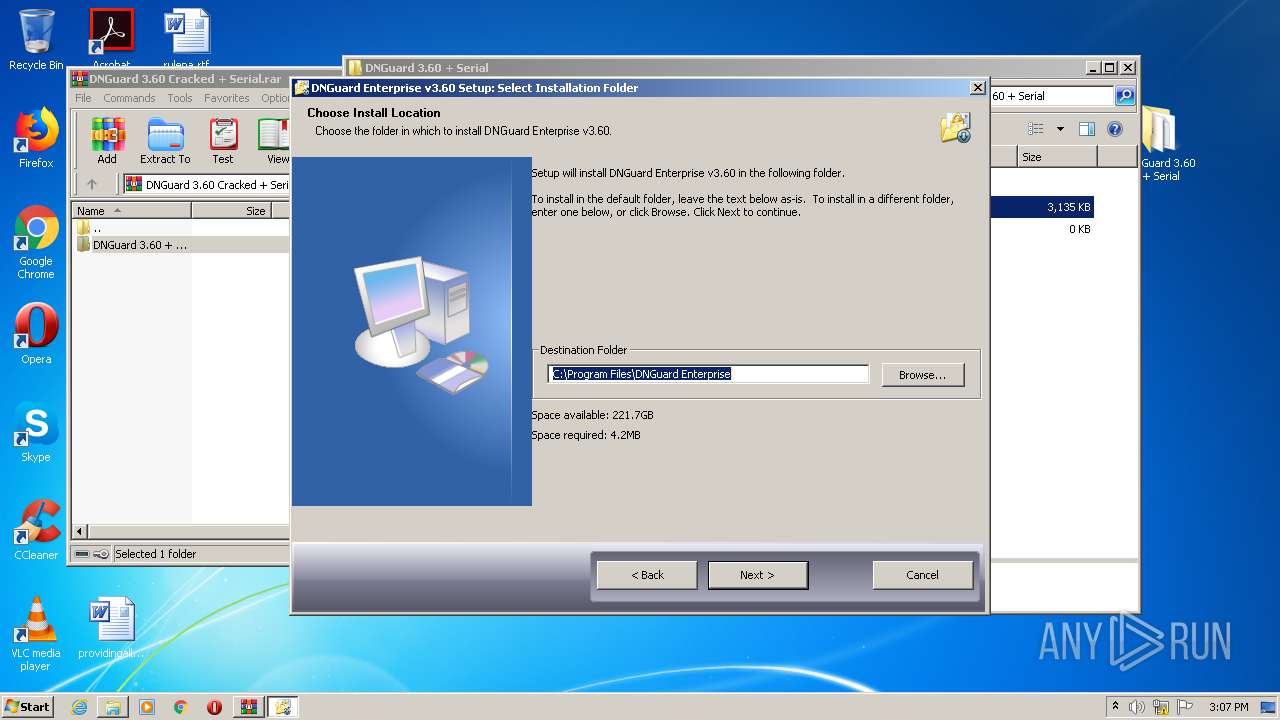Open rulepa.rtf desktop document
The image size is (1280, 720).
[186, 38]
